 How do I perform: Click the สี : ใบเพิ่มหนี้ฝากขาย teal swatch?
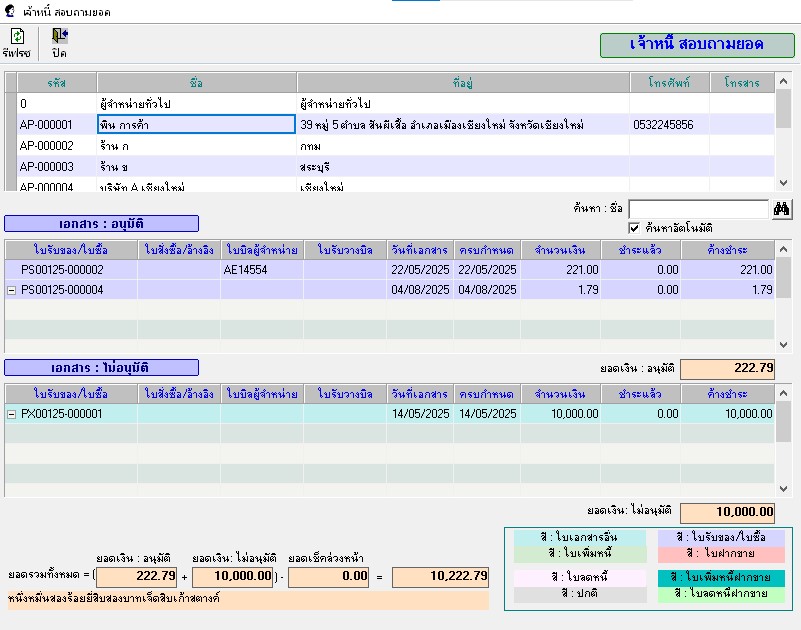[x=721, y=578]
